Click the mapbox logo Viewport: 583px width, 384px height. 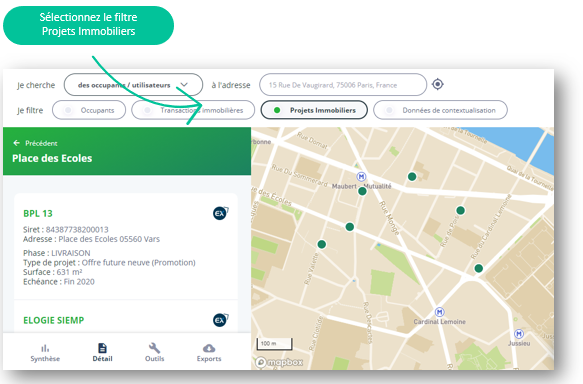[279, 362]
